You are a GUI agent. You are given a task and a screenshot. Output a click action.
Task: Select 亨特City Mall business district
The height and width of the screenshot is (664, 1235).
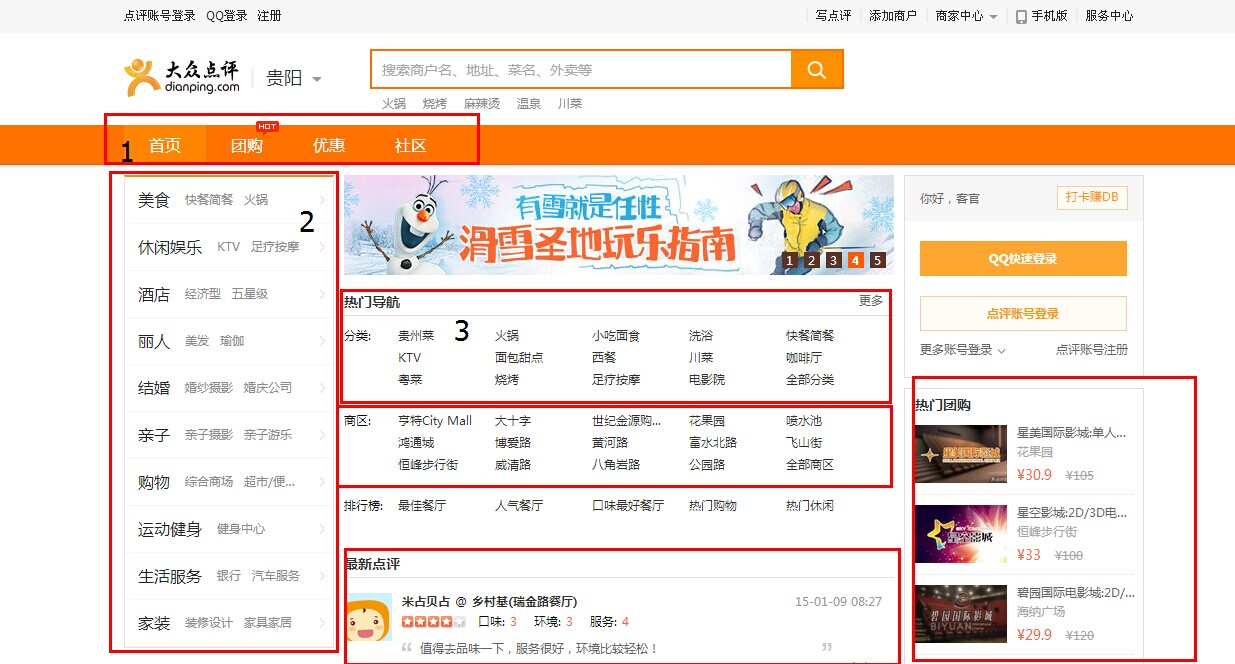pyautogui.click(x=435, y=421)
